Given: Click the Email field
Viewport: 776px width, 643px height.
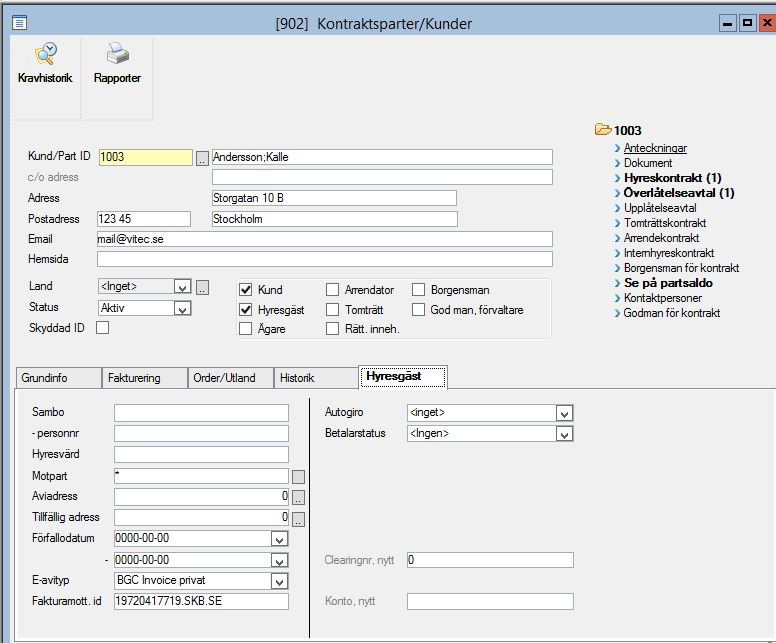Looking at the screenshot, I should 325,239.
